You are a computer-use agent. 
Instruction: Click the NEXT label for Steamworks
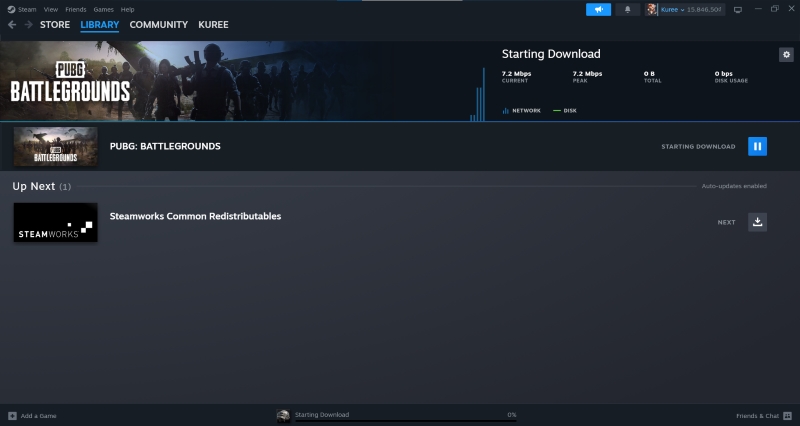click(x=727, y=222)
